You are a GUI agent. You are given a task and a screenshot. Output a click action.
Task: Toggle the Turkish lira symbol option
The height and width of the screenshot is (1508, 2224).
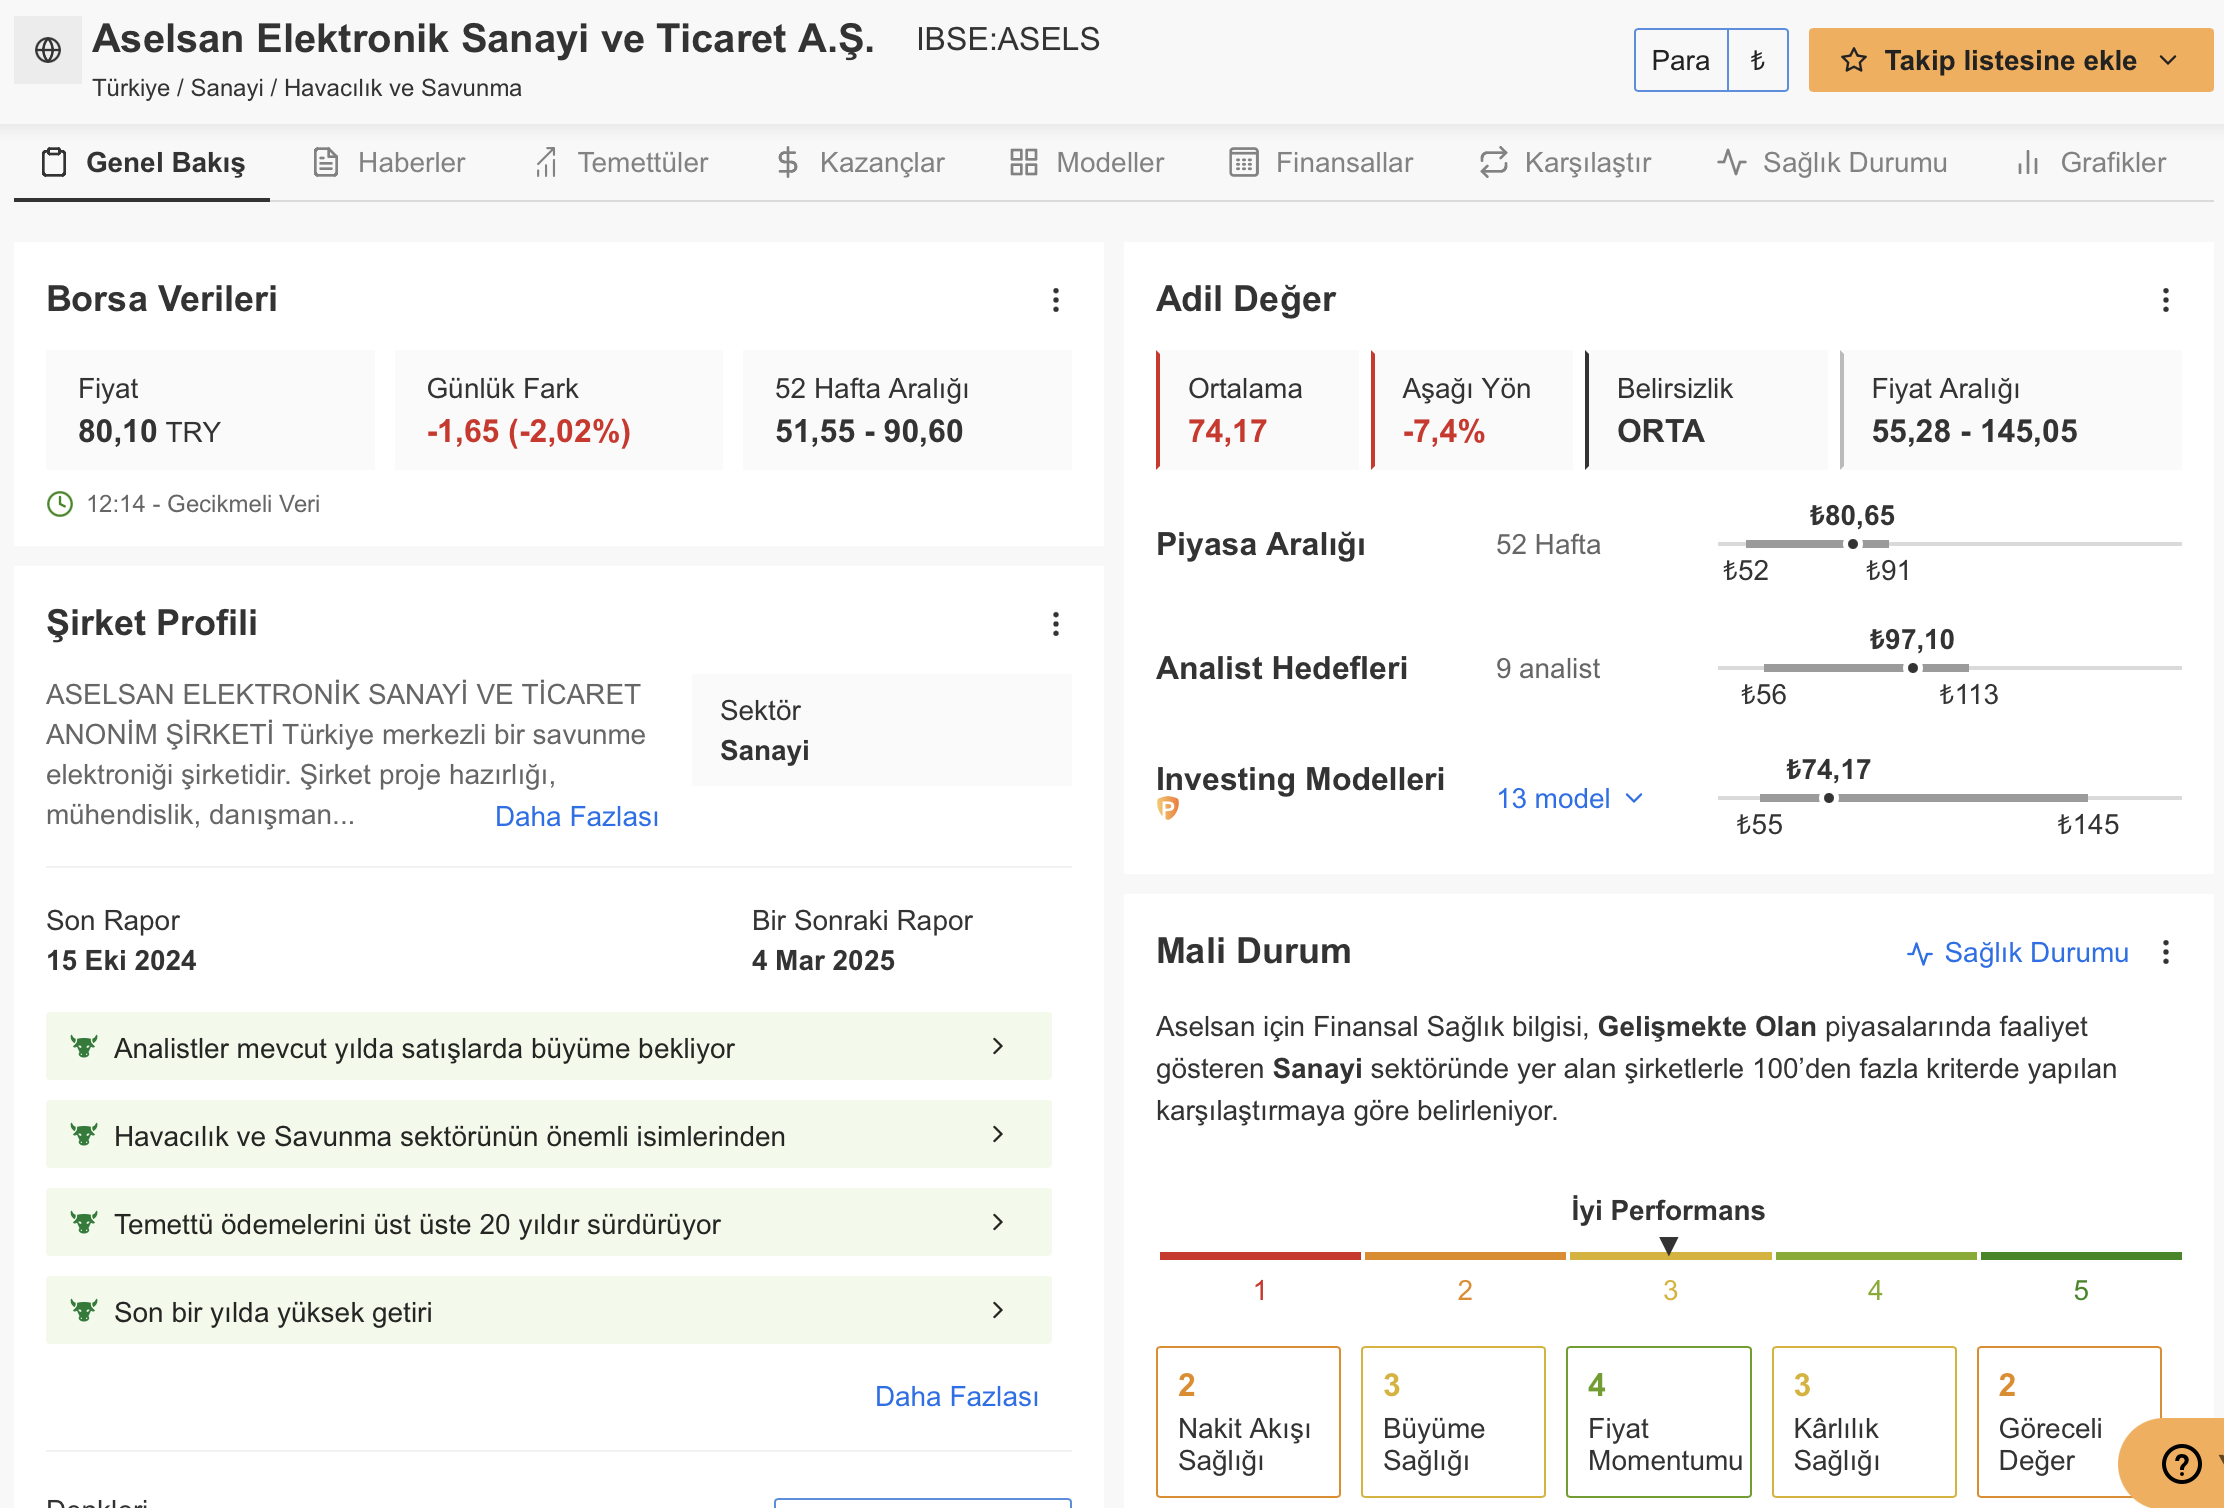click(1758, 60)
